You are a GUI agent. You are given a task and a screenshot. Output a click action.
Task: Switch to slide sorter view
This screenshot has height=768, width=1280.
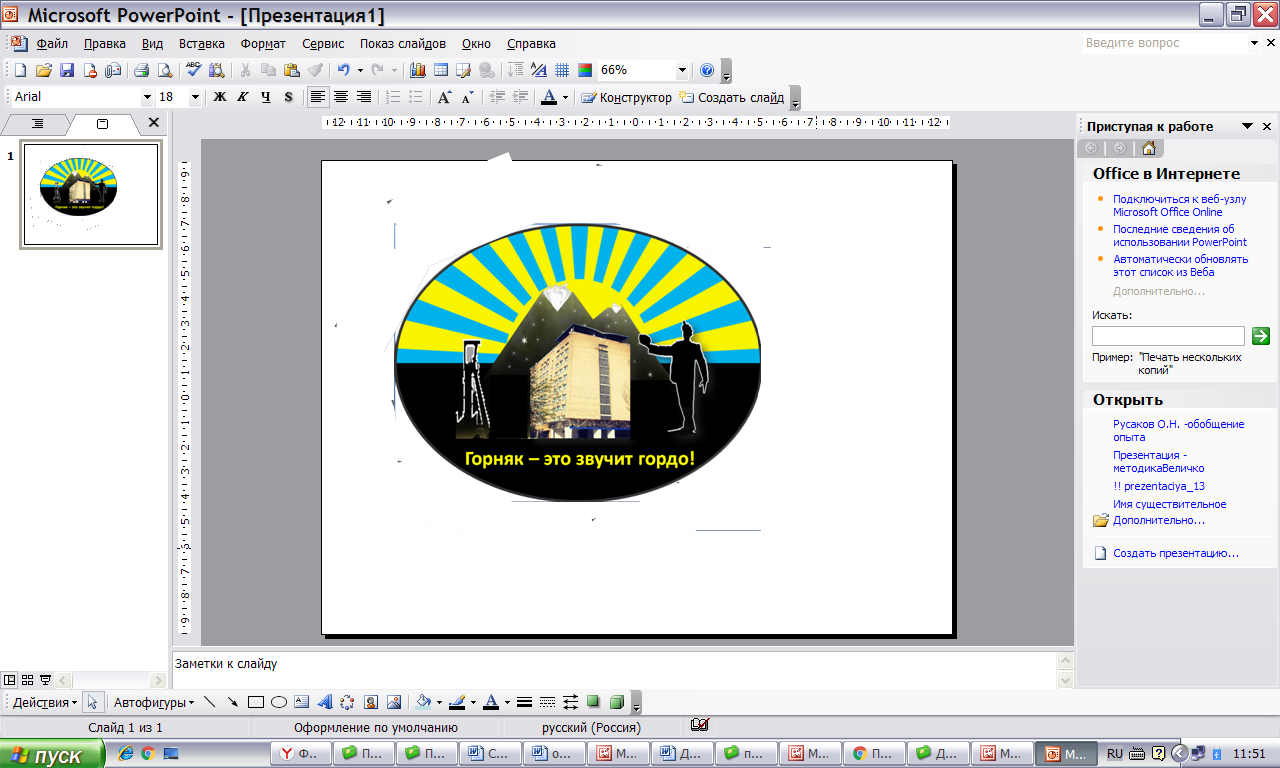click(x=27, y=679)
